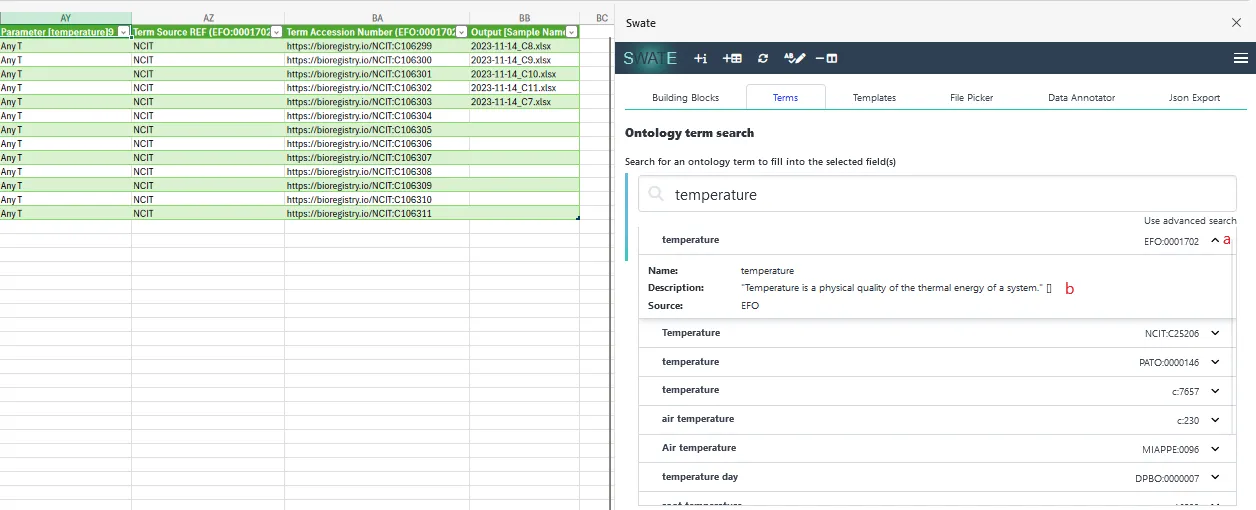This screenshot has width=1256, height=510.
Task: Expand the PATO:0000146 temperature result
Action: [1215, 362]
